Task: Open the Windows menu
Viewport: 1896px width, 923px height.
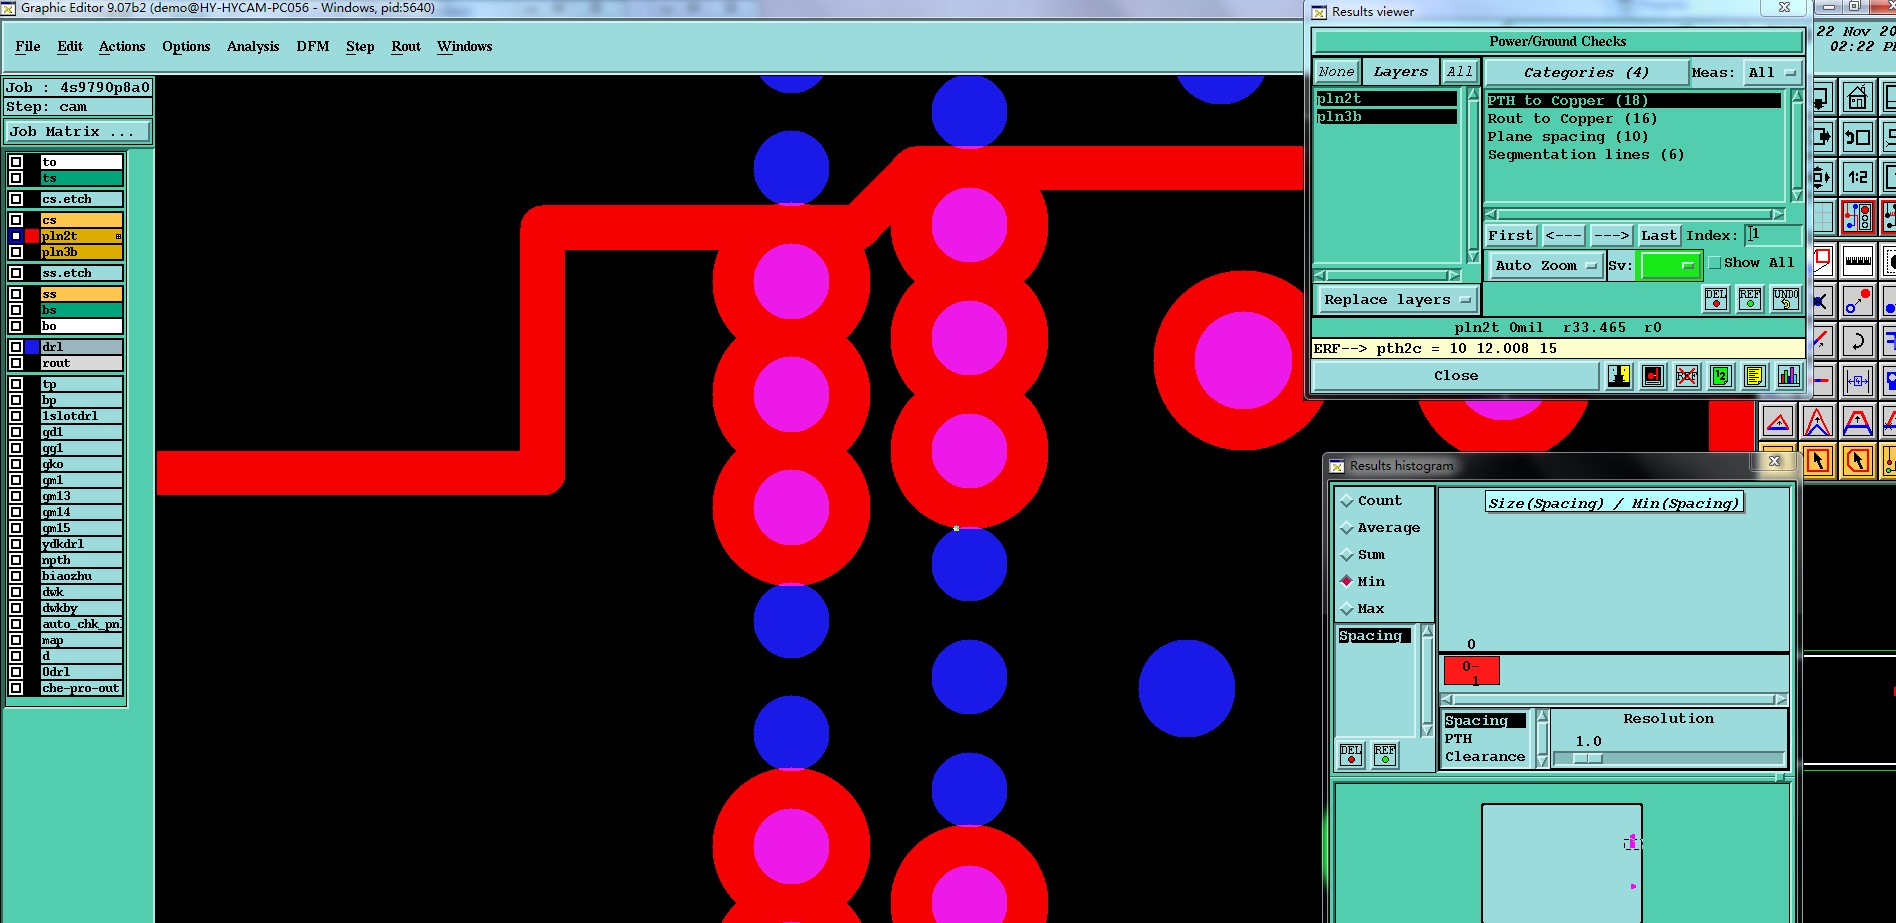Action: 465,46
